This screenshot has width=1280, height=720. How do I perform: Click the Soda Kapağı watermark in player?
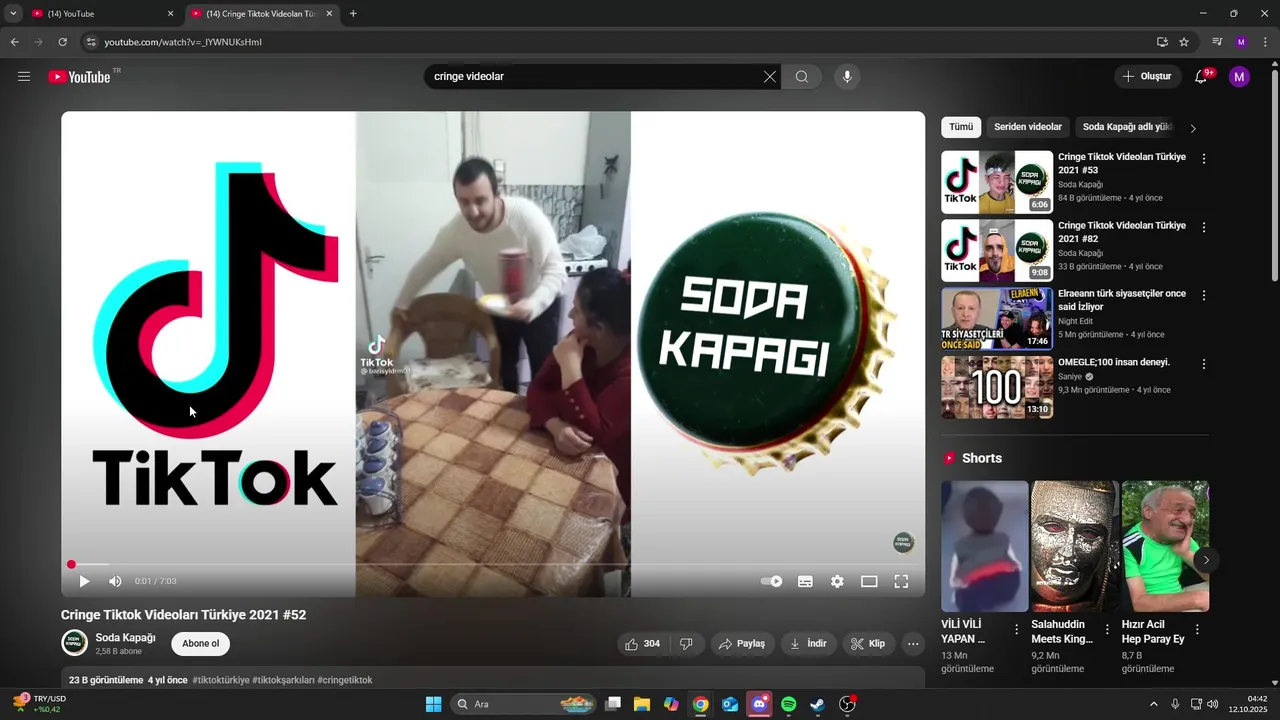pos(903,543)
